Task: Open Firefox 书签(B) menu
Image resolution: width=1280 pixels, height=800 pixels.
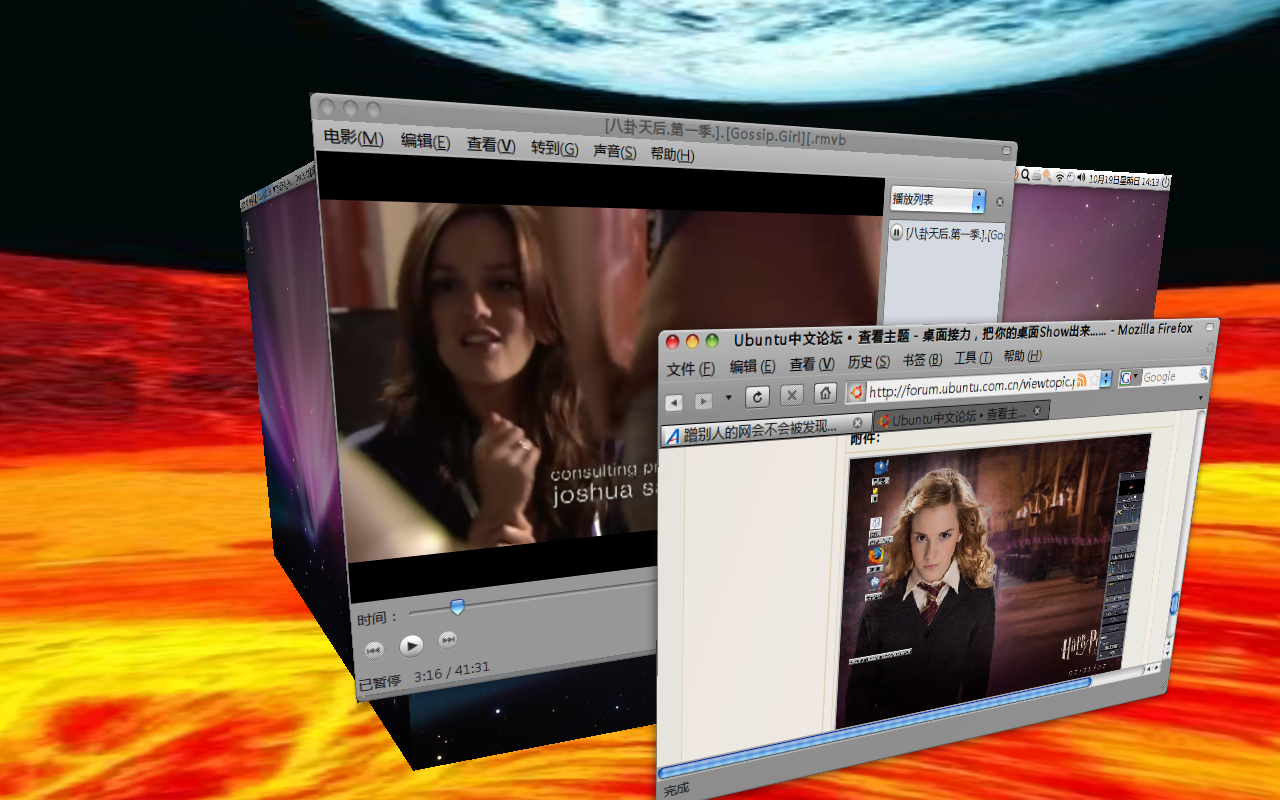Action: pyautogui.click(x=922, y=360)
